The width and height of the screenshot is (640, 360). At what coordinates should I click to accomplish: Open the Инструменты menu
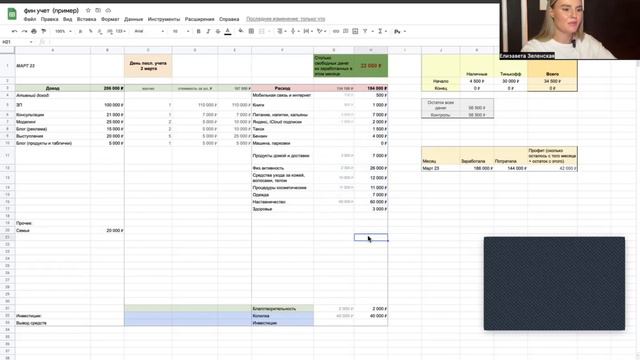point(164,19)
